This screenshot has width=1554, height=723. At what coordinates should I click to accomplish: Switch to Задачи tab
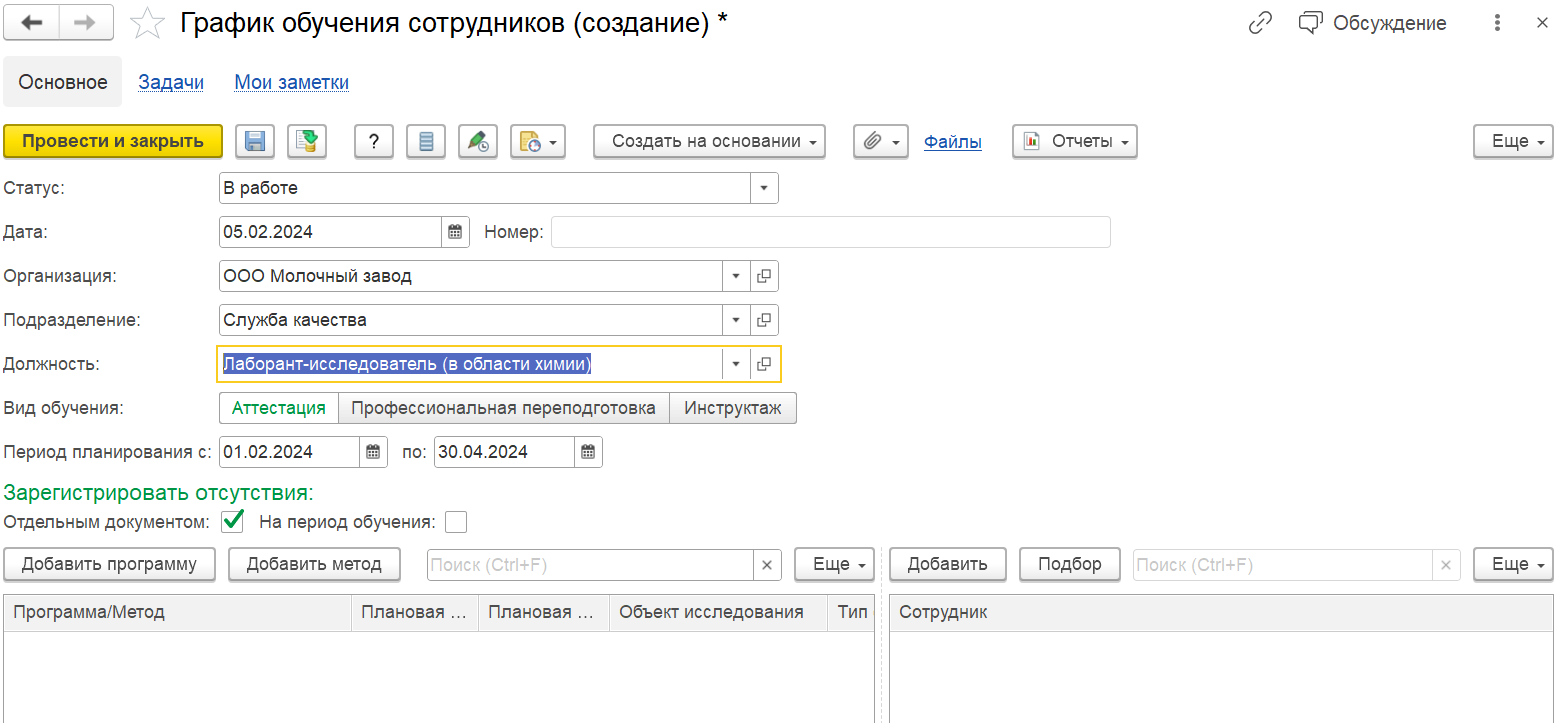point(171,82)
